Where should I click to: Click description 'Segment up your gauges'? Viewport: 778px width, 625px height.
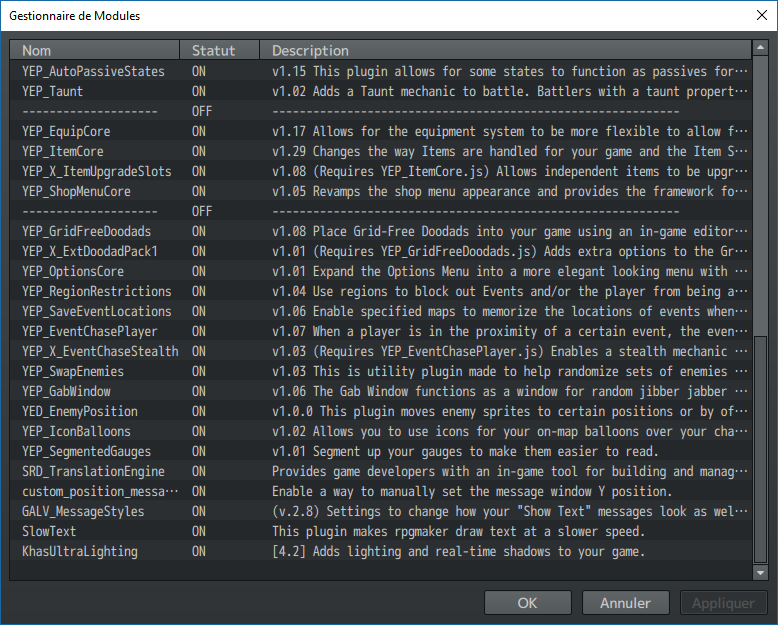465,451
